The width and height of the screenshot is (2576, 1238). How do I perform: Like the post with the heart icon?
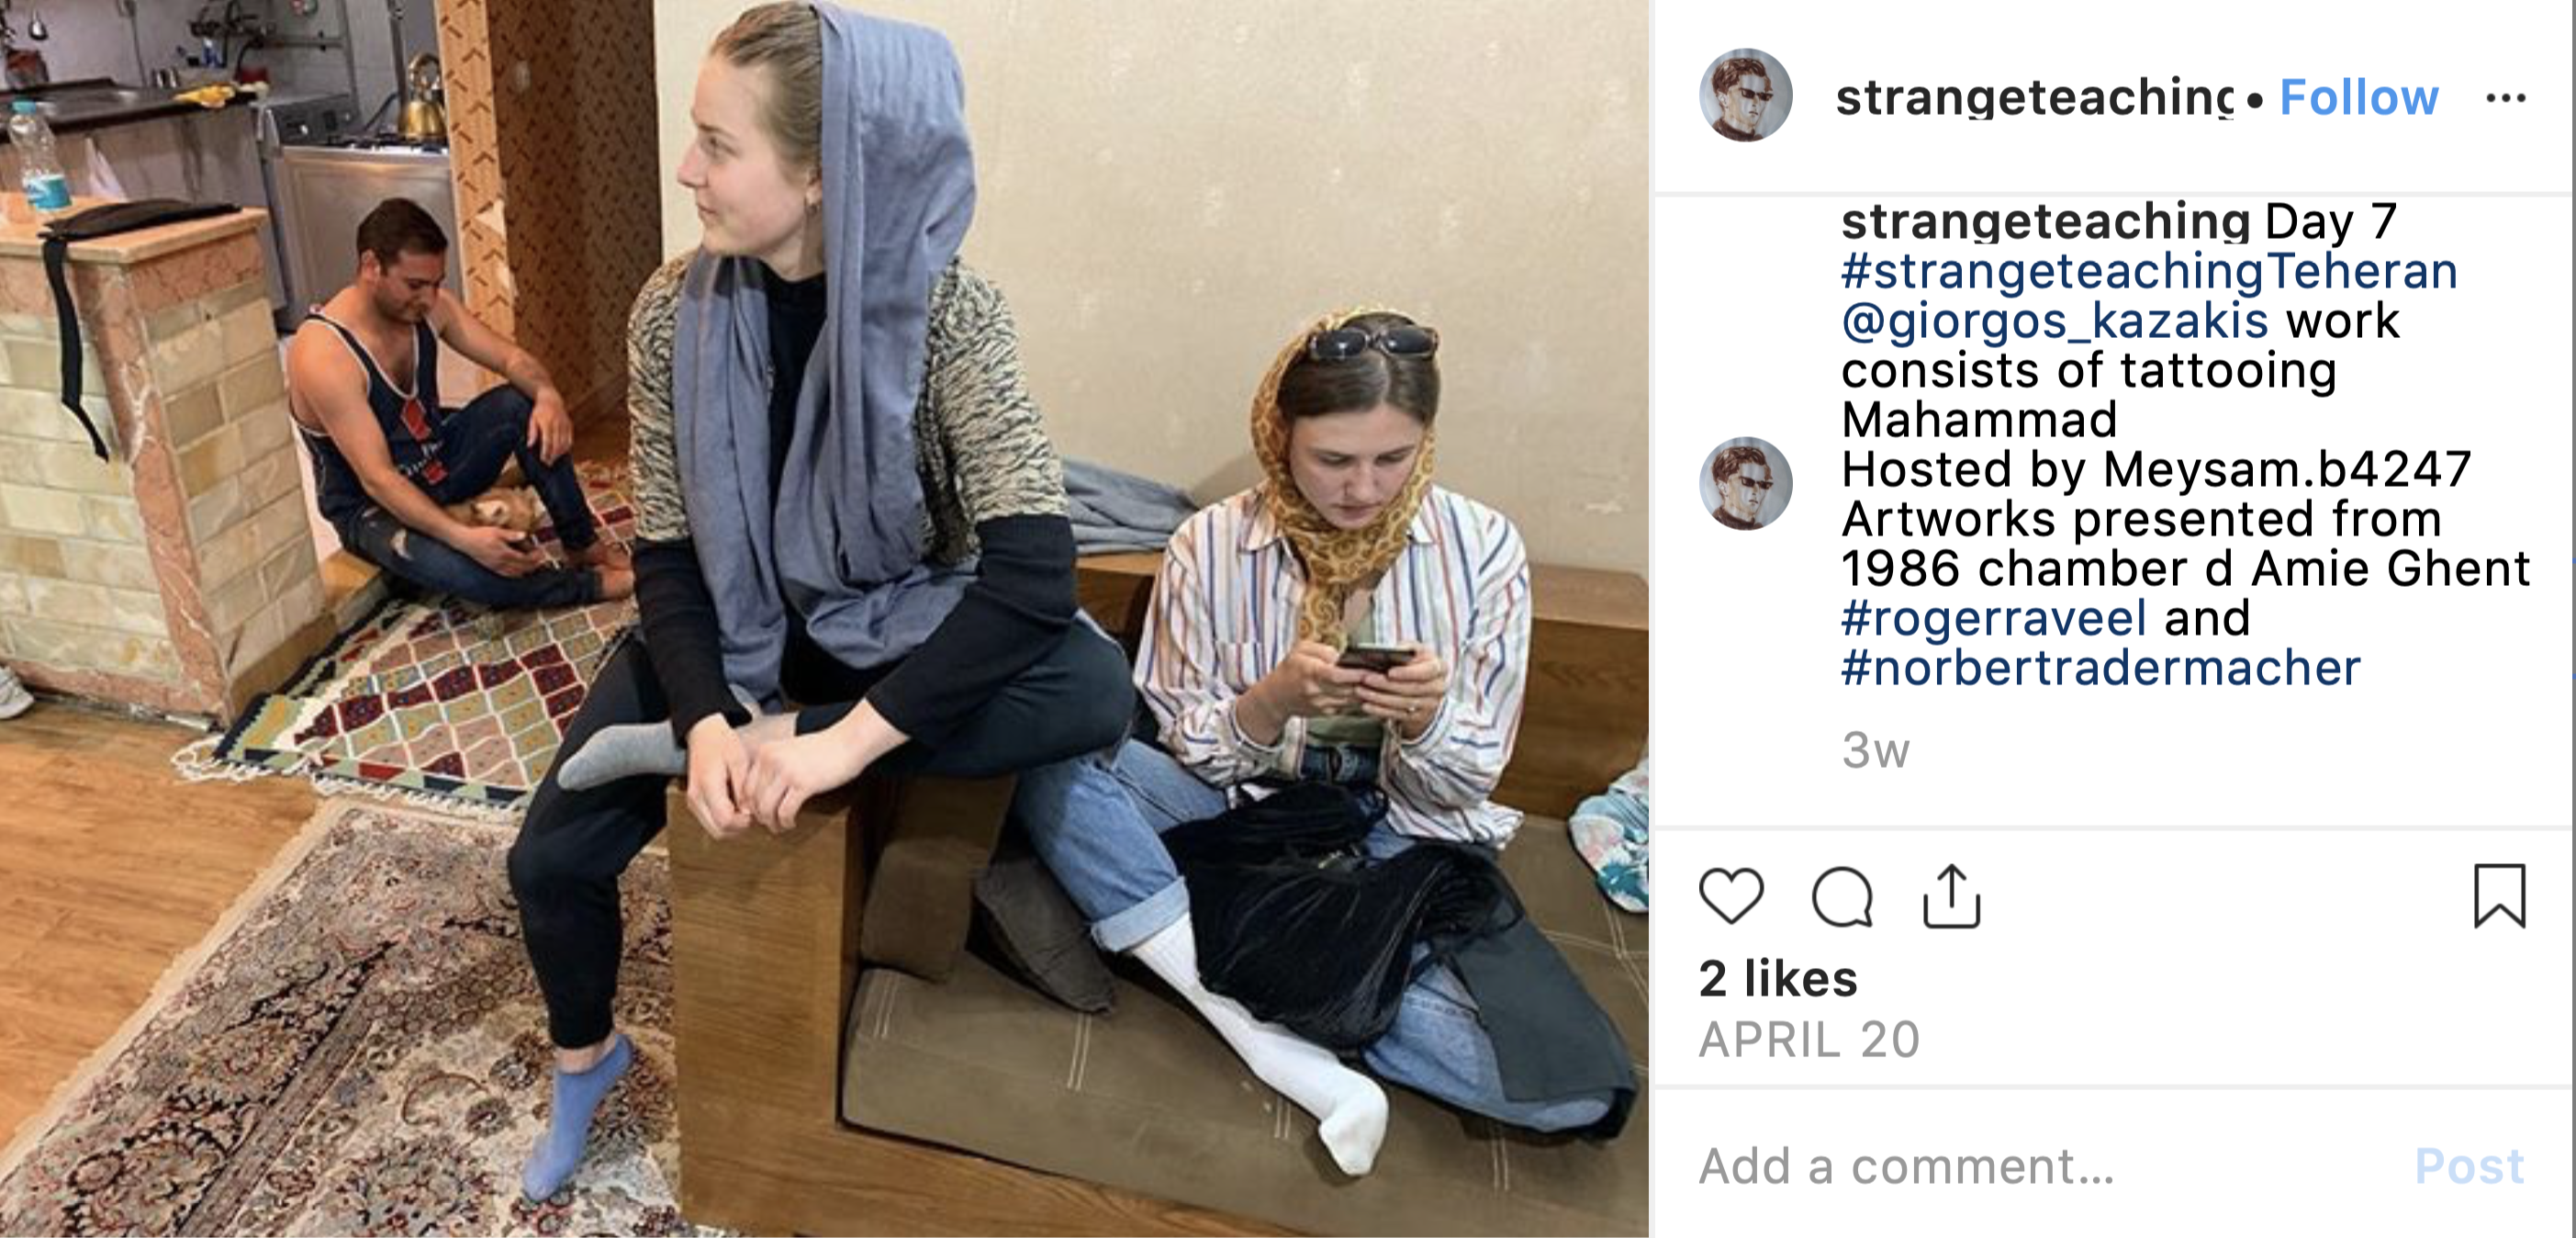1731,896
